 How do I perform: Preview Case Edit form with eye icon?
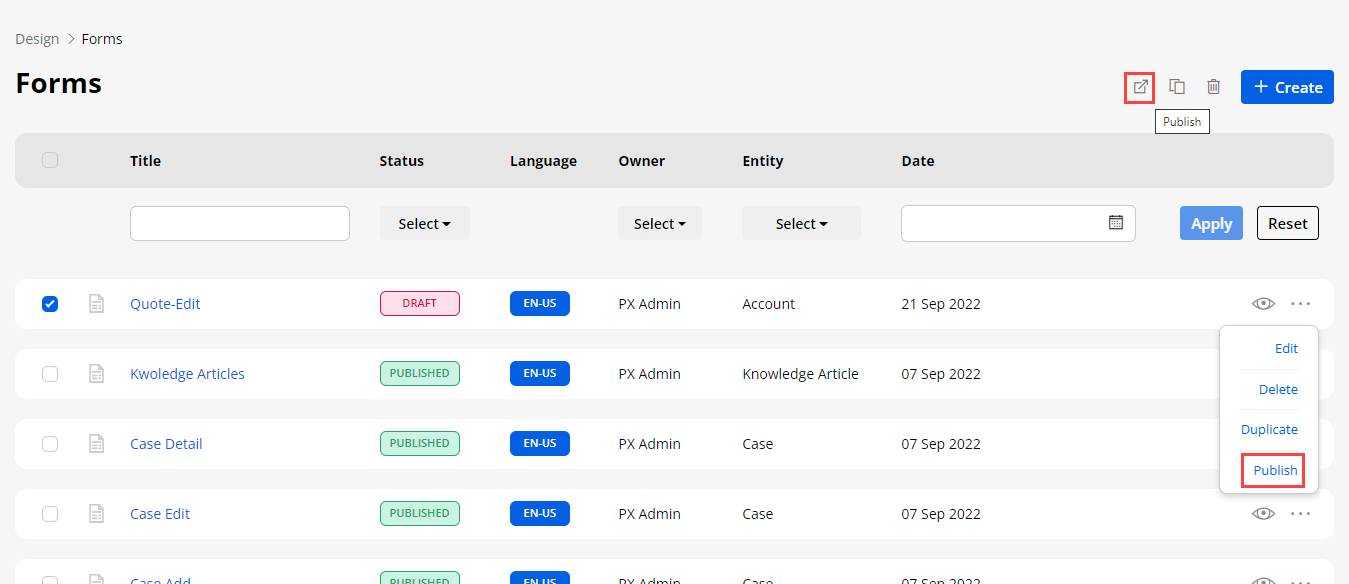[1263, 514]
